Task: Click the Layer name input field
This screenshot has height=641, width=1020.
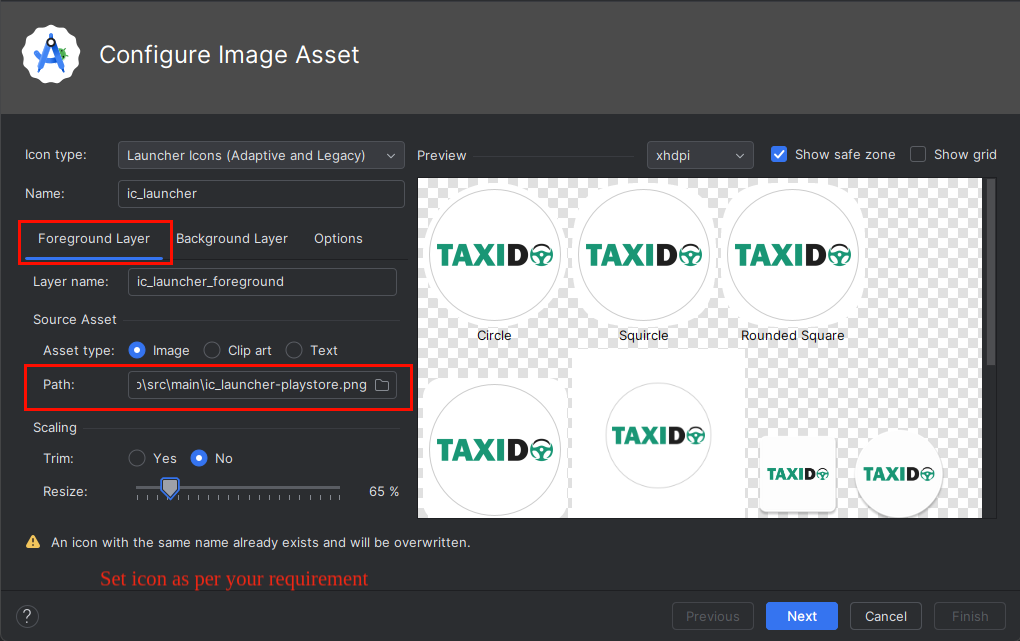Action: point(262,282)
